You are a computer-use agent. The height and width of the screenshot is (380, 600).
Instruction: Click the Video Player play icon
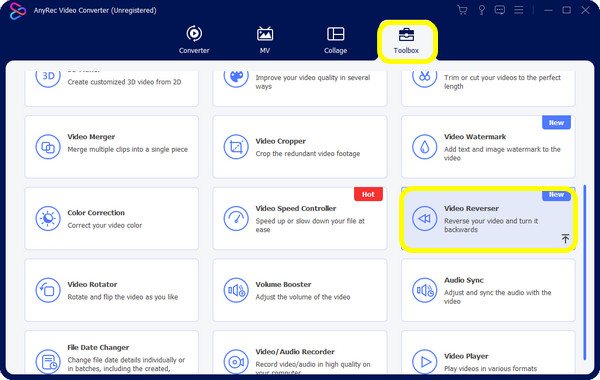[424, 362]
